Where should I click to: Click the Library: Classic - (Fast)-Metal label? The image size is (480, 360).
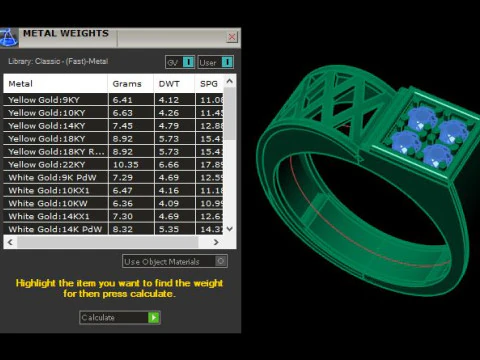tap(58, 61)
